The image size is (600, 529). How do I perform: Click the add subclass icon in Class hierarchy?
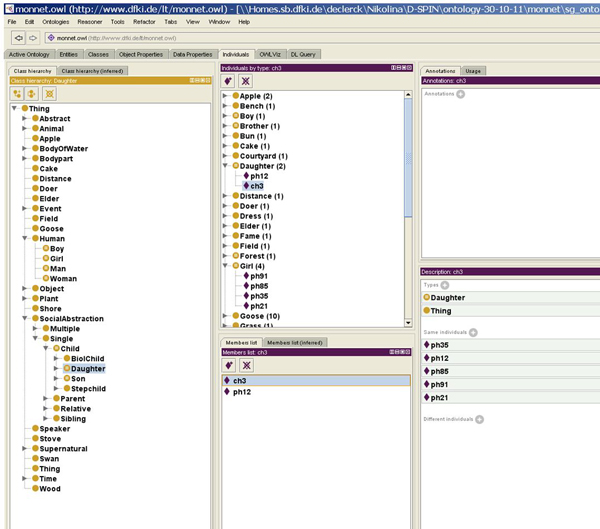coord(17,93)
